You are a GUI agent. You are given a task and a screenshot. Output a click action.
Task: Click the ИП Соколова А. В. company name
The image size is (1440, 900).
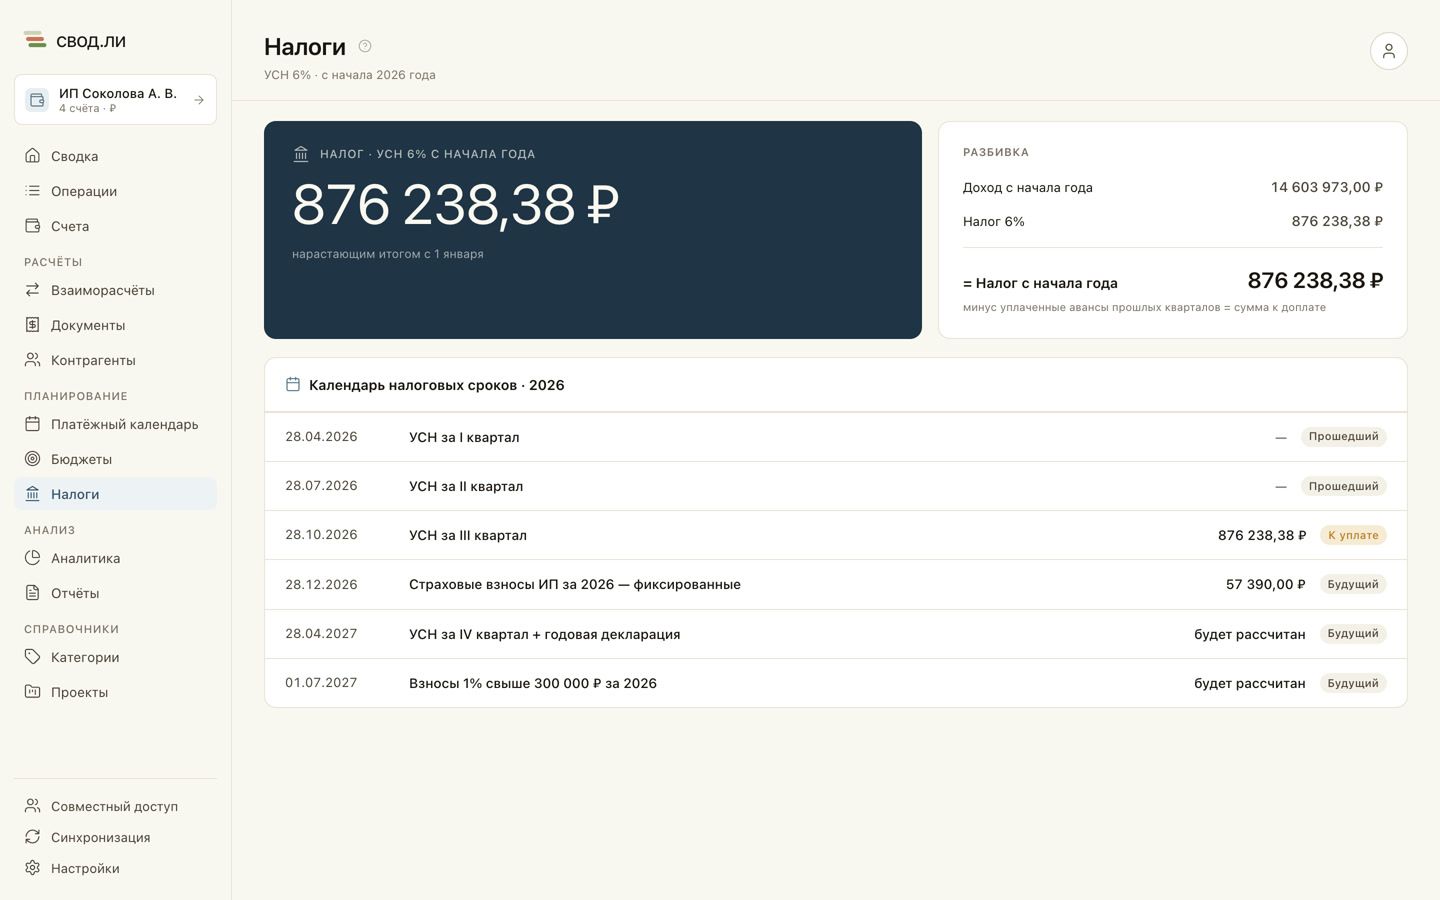[118, 93]
